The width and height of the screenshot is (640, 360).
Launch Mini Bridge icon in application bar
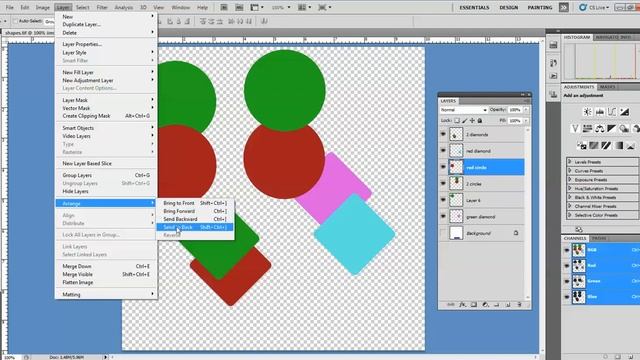[x=239, y=7]
